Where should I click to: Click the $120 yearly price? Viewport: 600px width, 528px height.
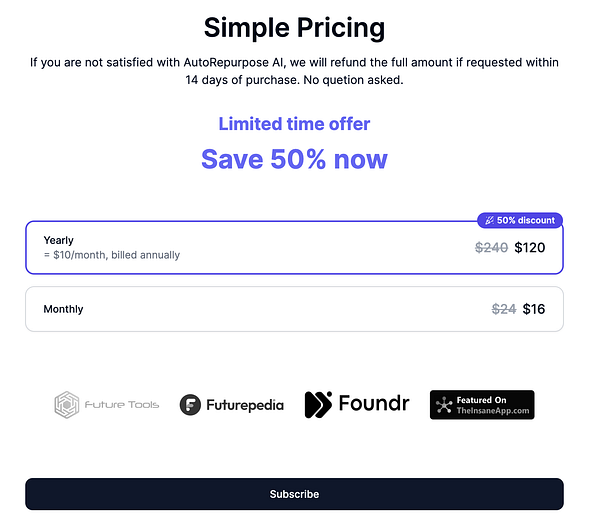click(x=530, y=247)
